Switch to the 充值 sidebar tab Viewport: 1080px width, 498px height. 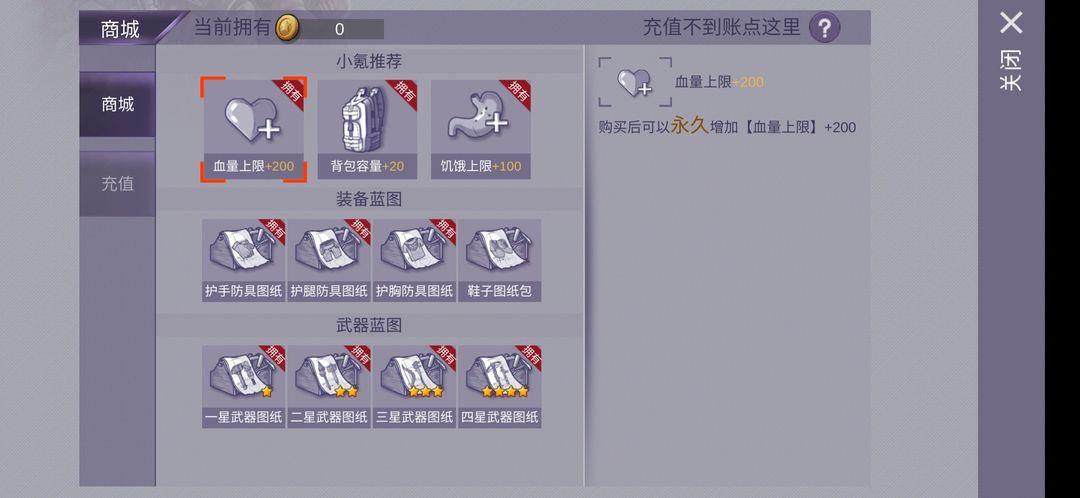click(117, 184)
